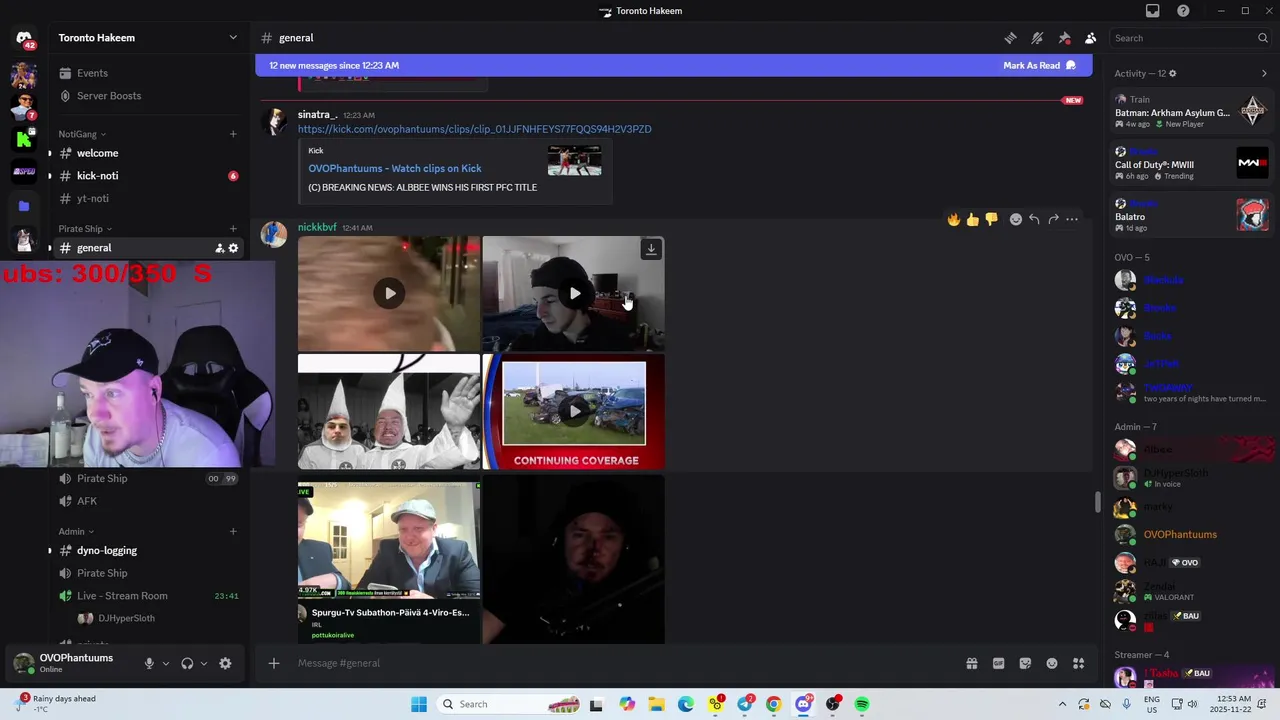This screenshot has height=720, width=1280.
Task: Toggle microphone mute in the user panel
Action: pyautogui.click(x=149, y=663)
